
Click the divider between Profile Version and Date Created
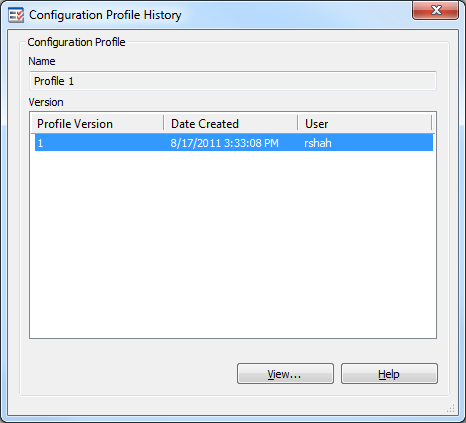coord(164,123)
